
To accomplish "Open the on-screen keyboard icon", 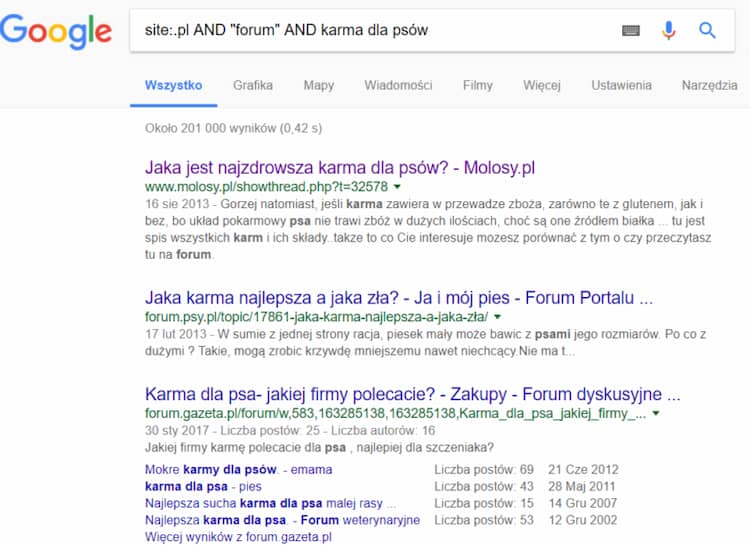I will (x=630, y=31).
